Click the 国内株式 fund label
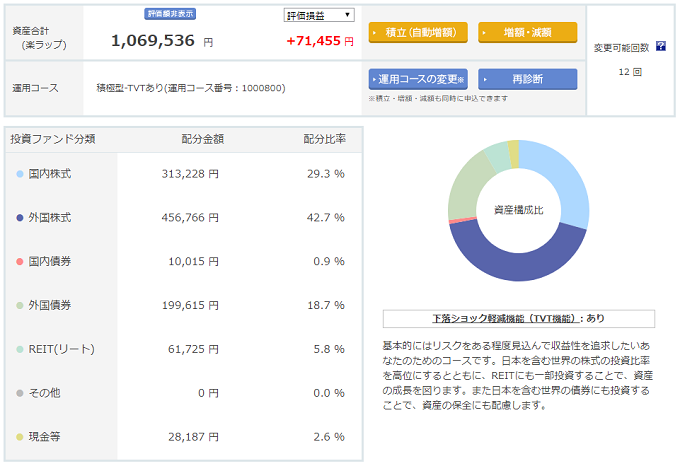 (x=49, y=174)
